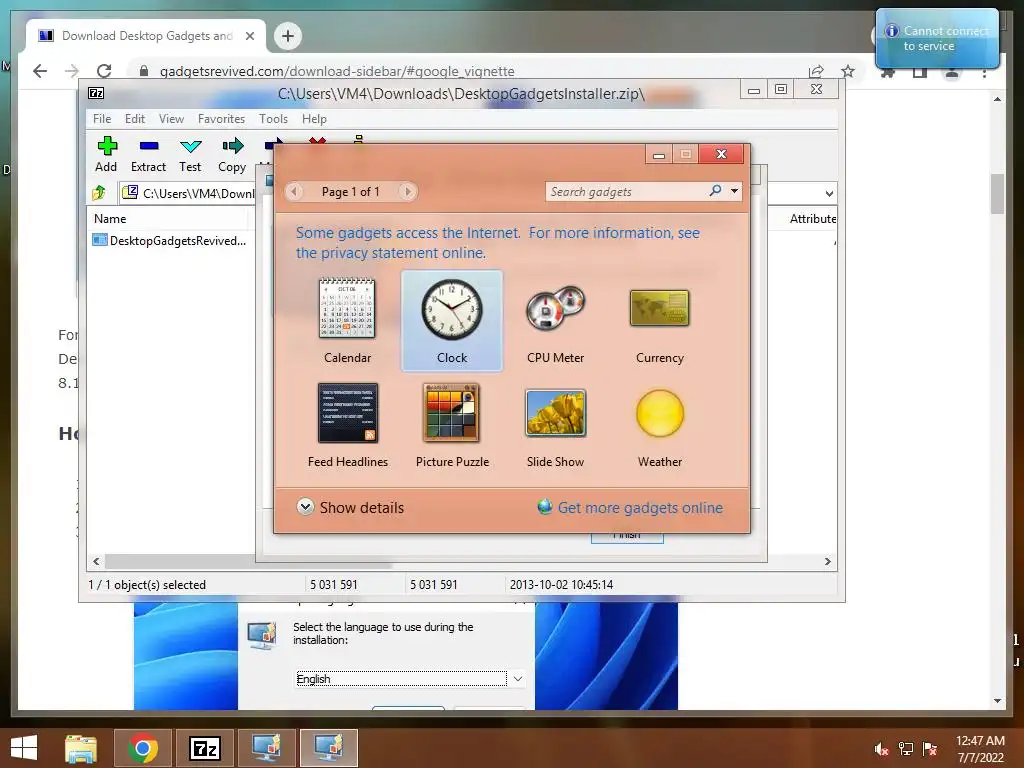Click Chrome page scrollbar down arrow
1024x768 pixels.
click(x=997, y=701)
